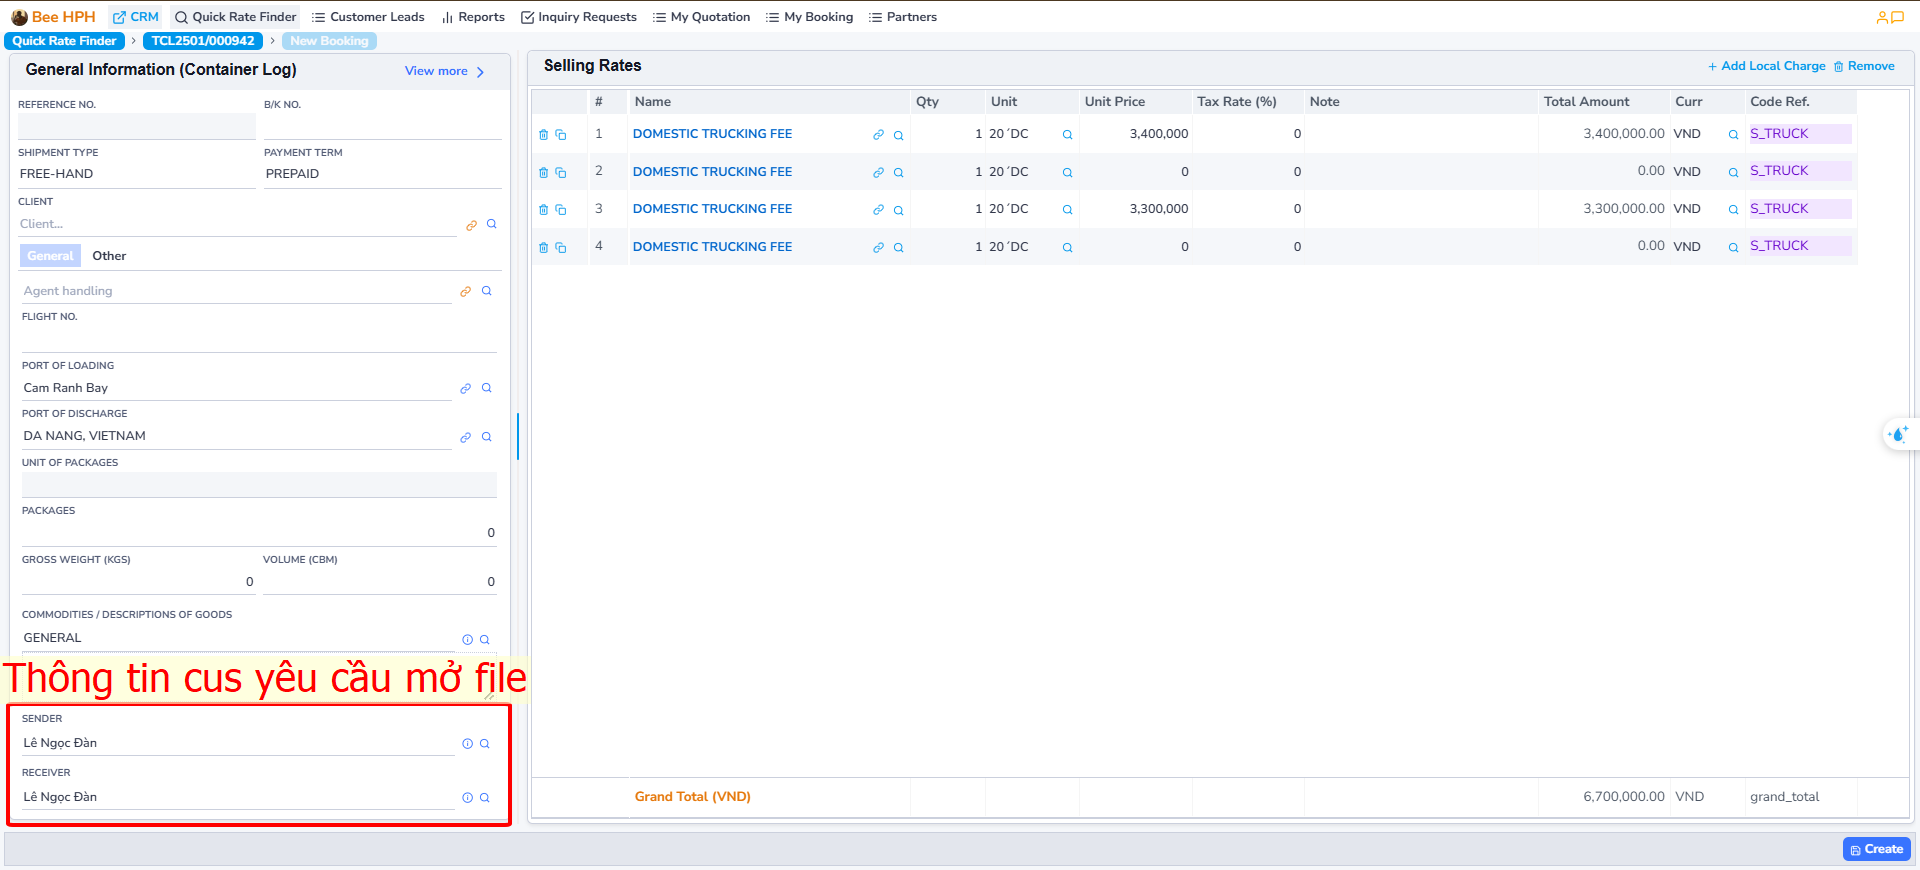This screenshot has width=1920, height=870.
Task: Click the floating water drop assistant icon
Action: (x=1897, y=434)
